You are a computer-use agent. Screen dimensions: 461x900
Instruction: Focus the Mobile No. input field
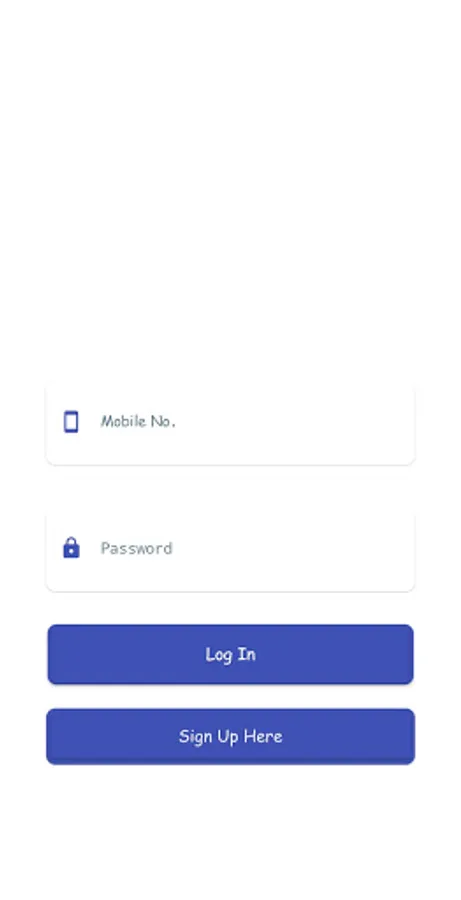pyautogui.click(x=230, y=423)
